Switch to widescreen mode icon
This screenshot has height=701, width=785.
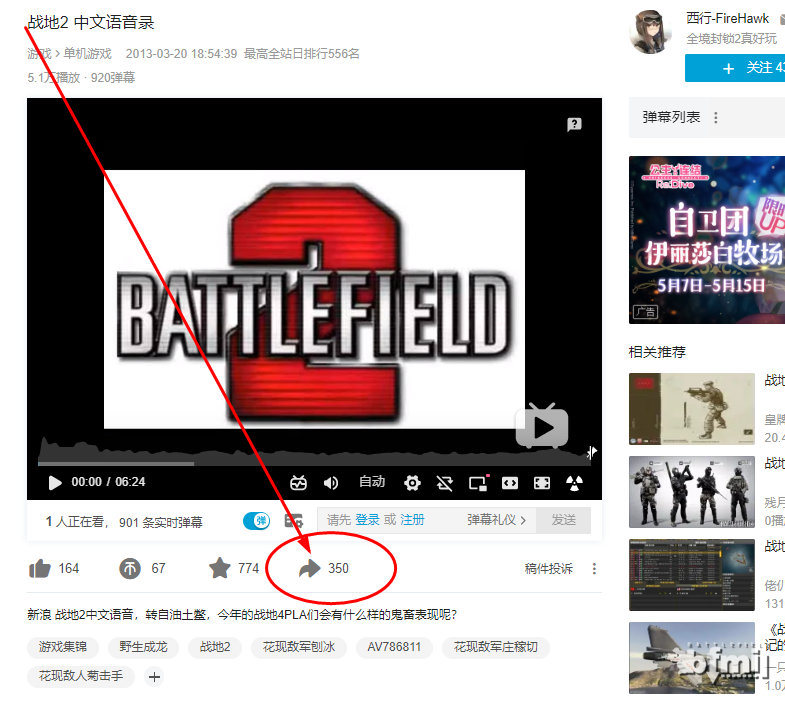click(510, 483)
